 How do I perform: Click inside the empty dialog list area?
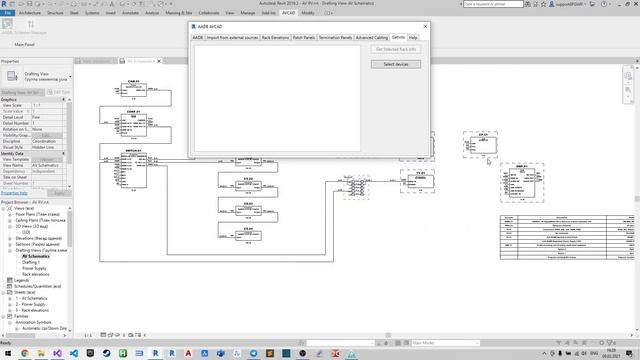click(278, 98)
